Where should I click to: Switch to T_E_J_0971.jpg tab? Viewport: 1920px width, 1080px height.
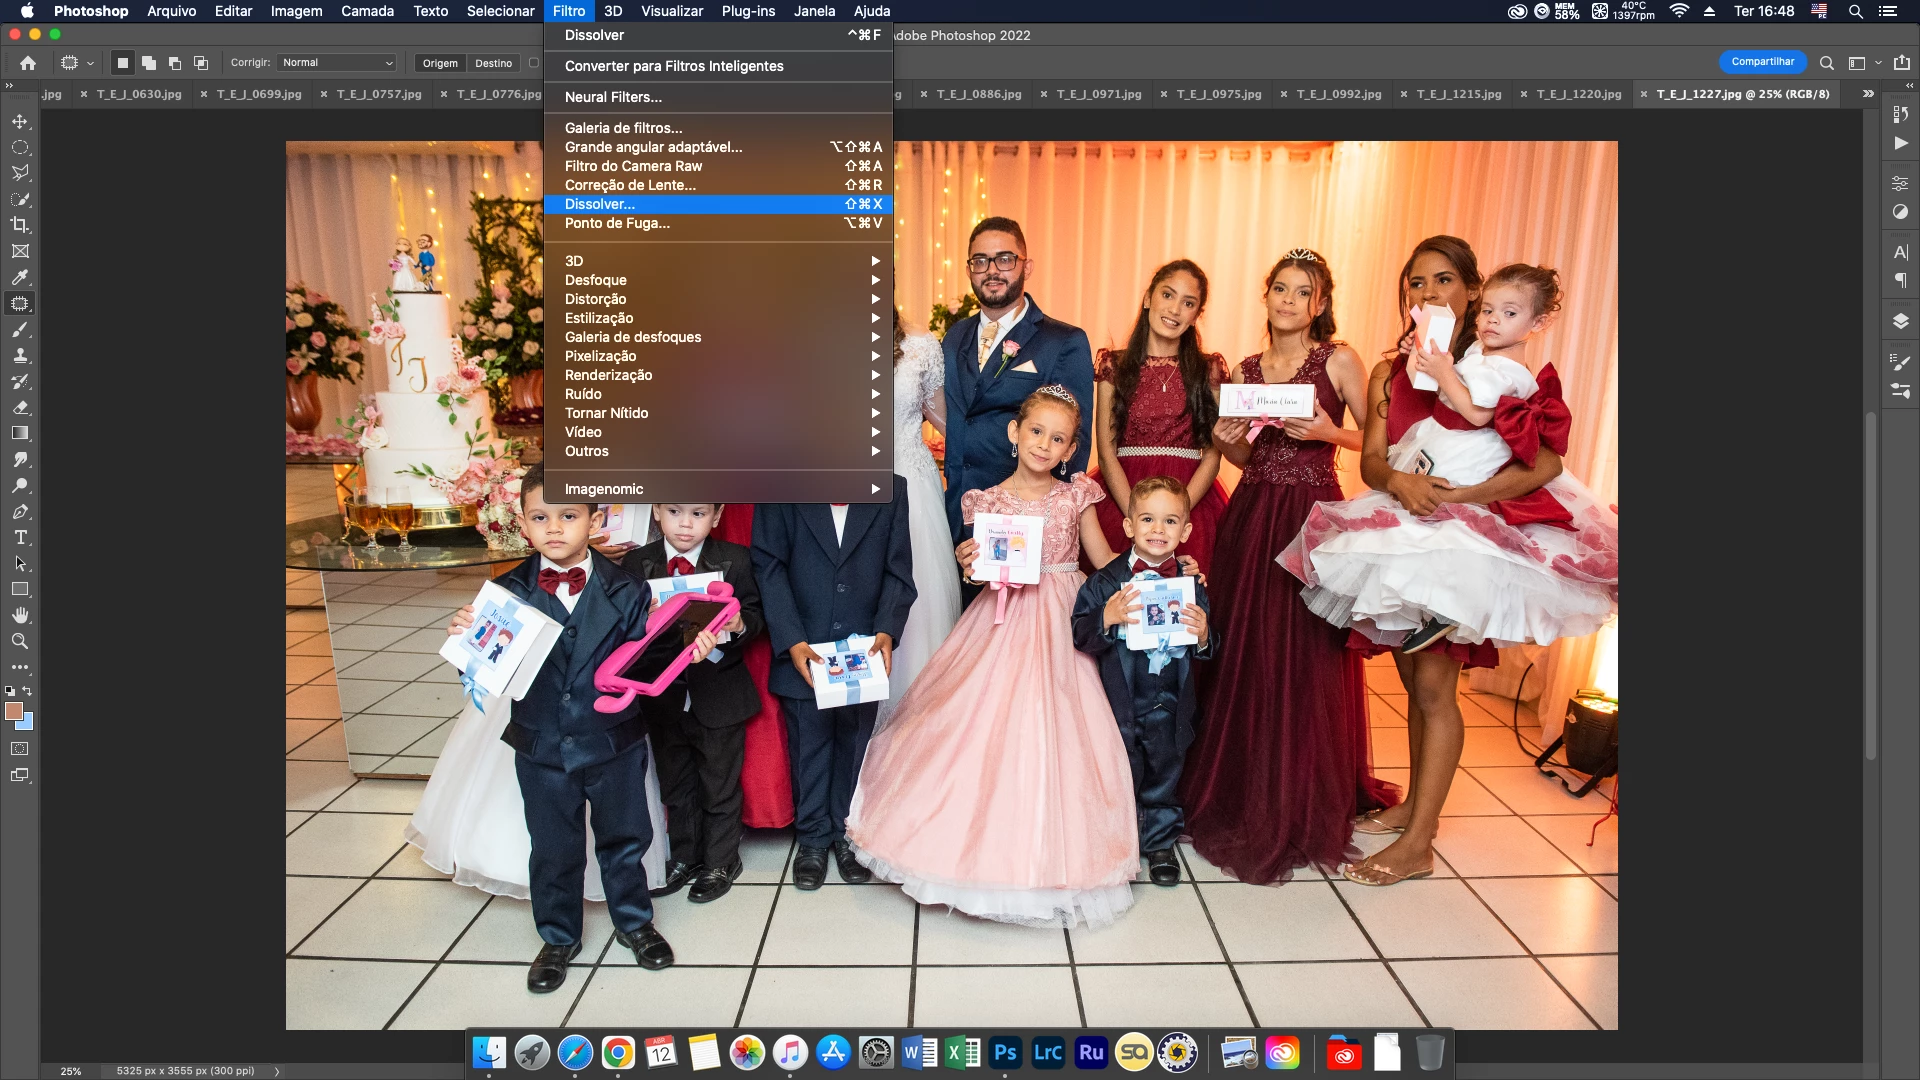tap(1098, 94)
